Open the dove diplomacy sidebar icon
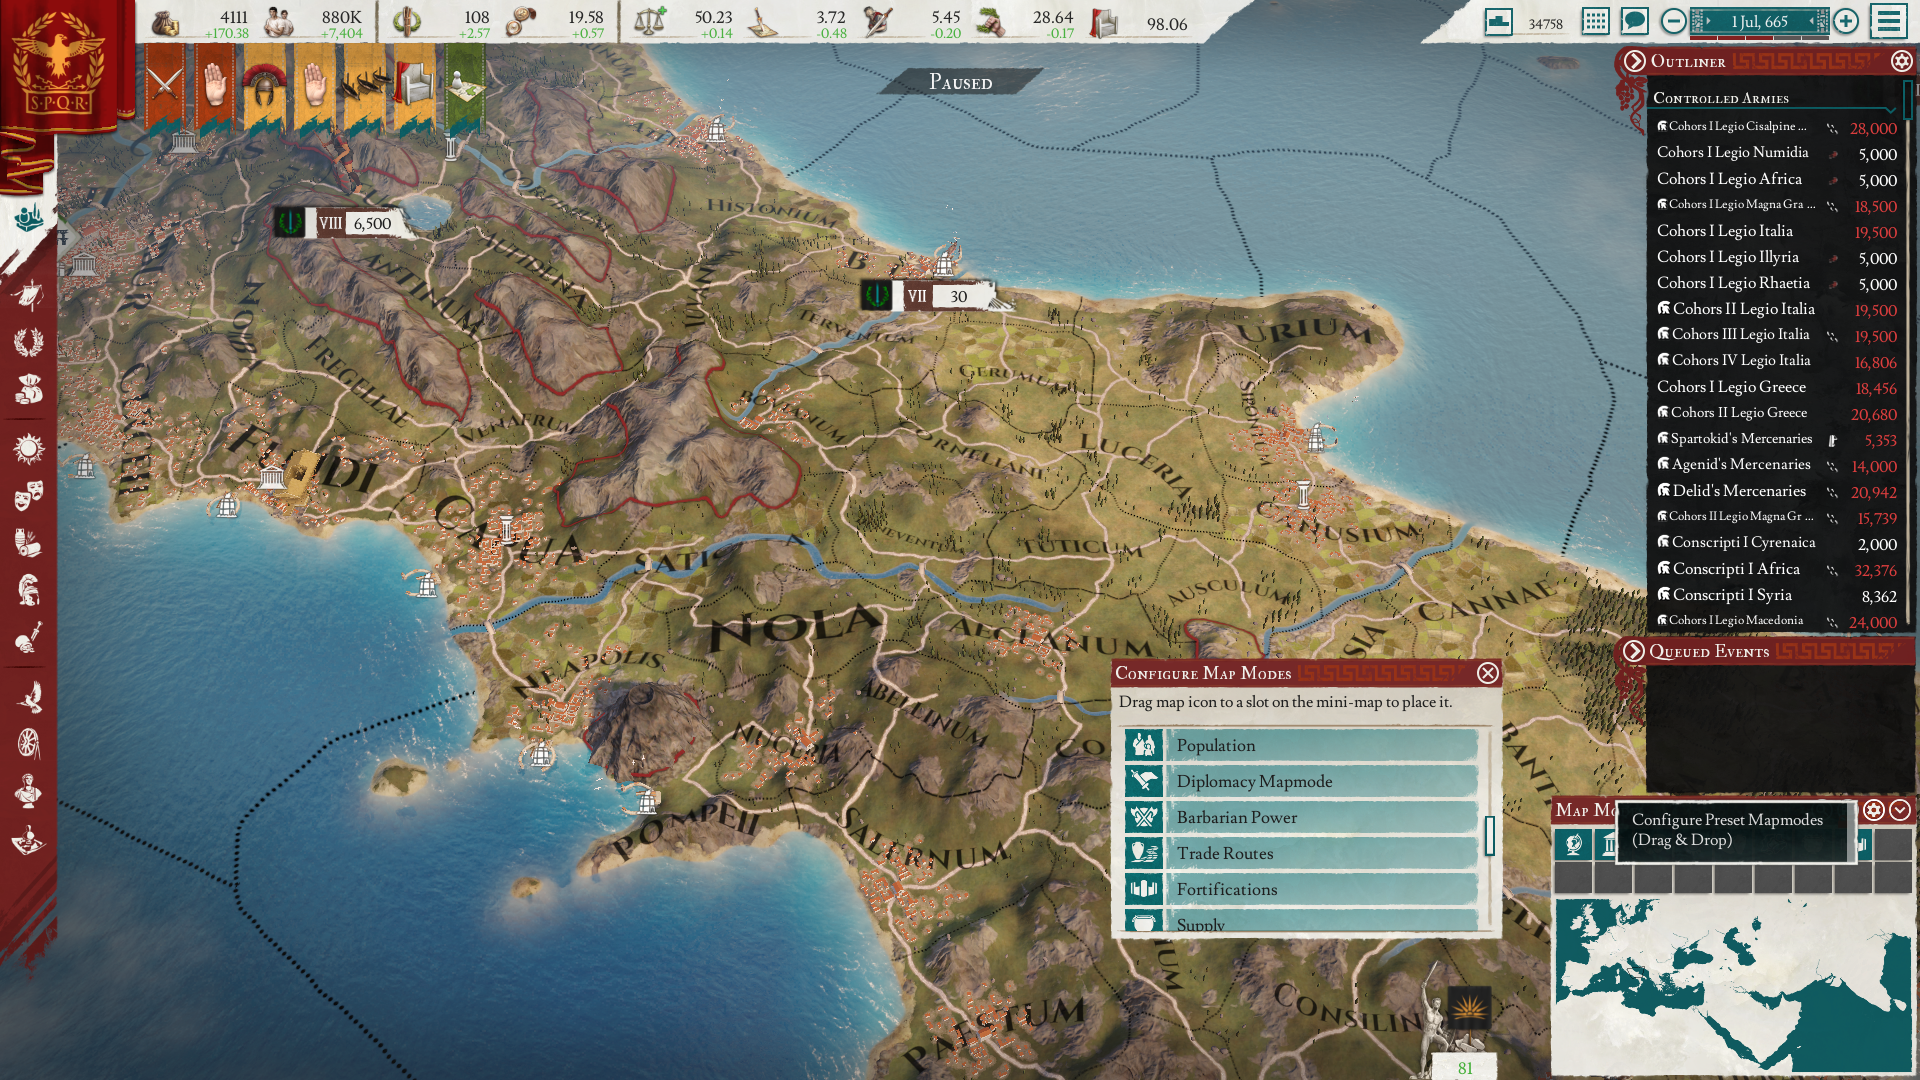Viewport: 1920px width, 1080px height. pos(29,697)
